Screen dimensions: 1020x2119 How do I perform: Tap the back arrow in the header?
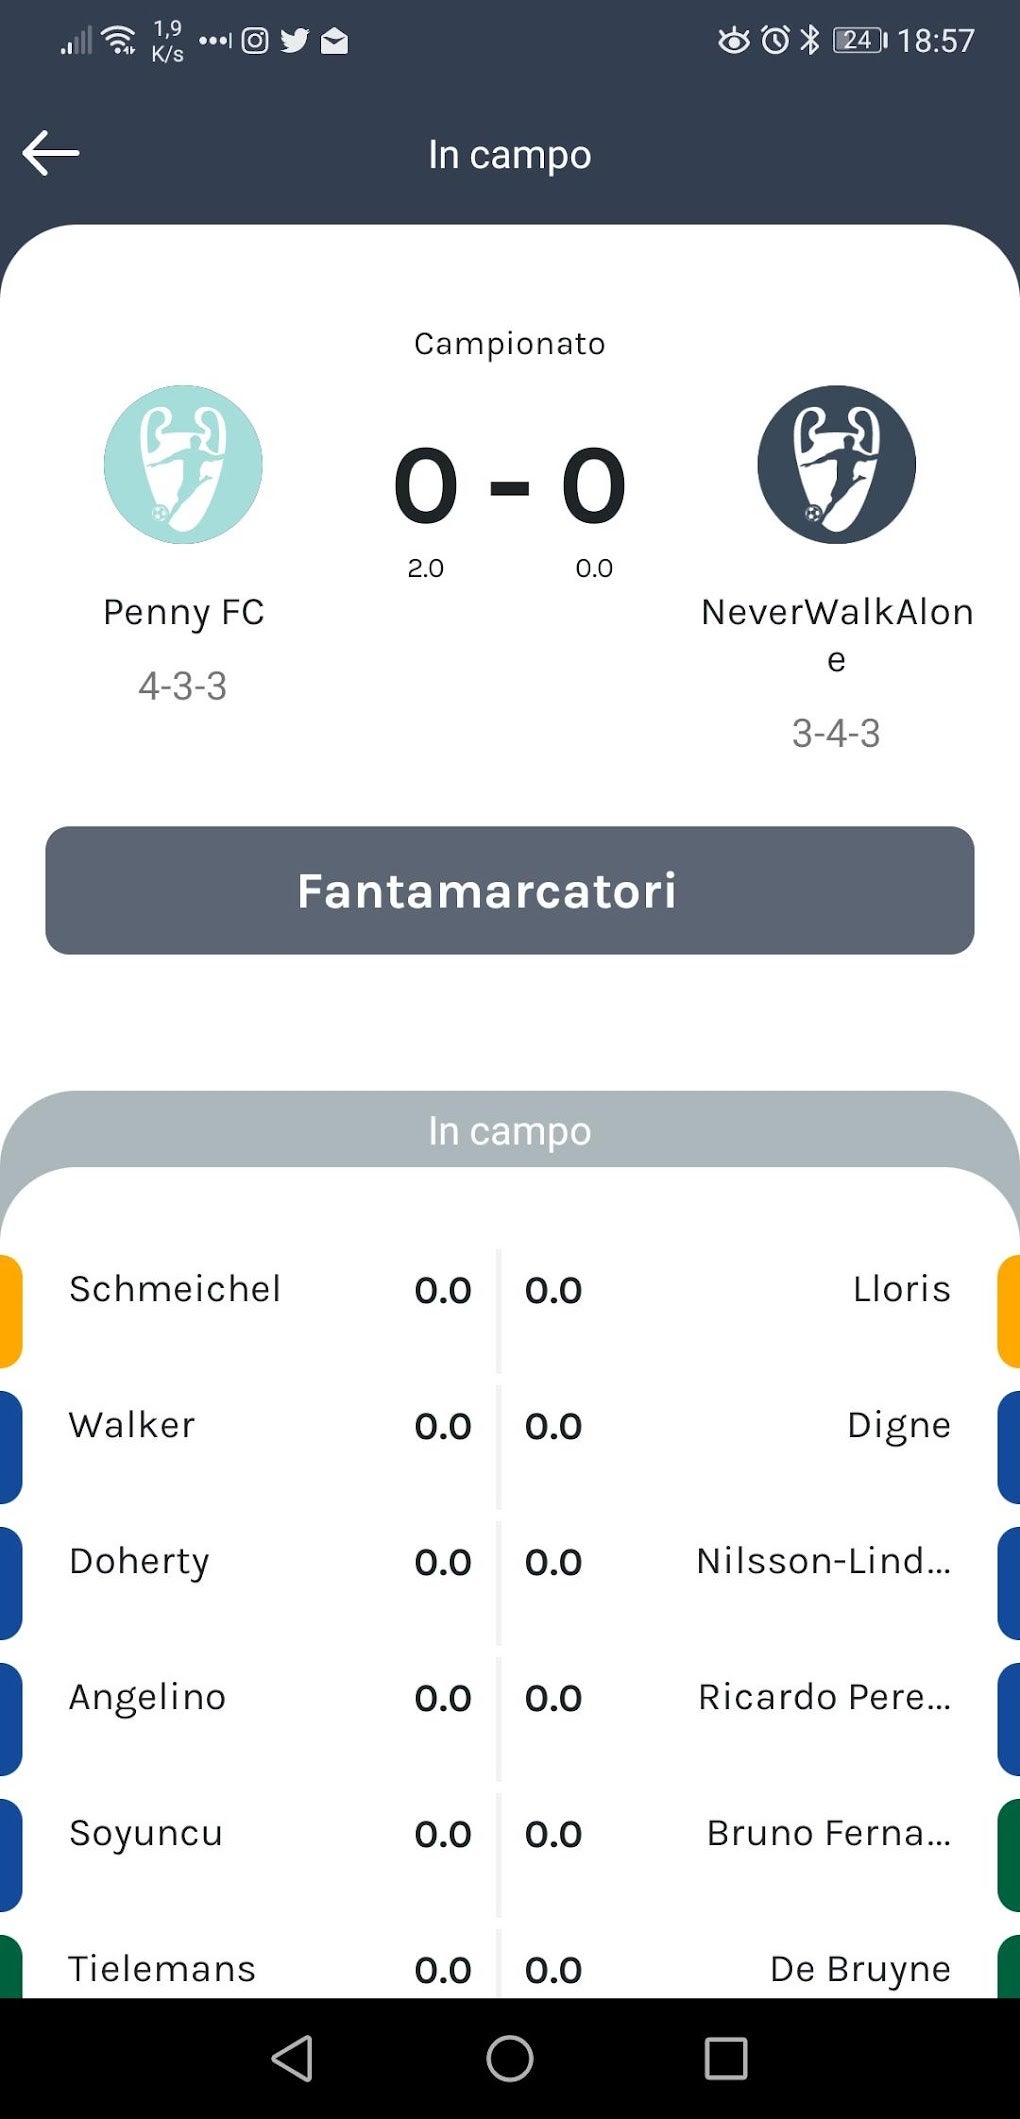(x=51, y=153)
